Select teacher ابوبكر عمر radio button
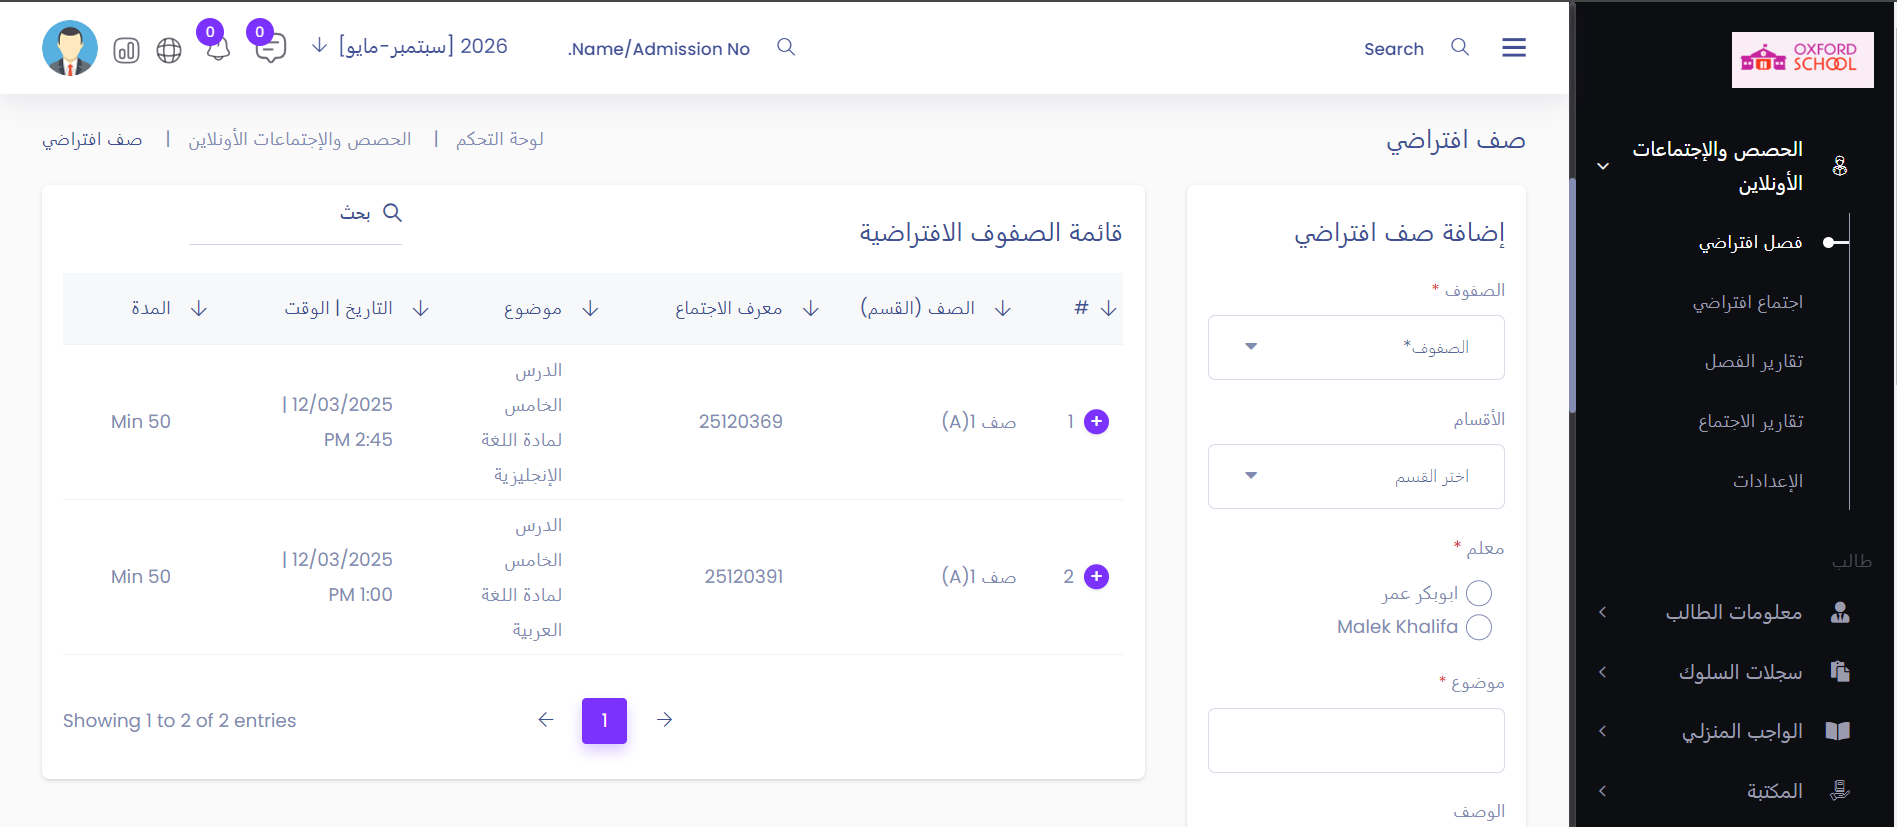Viewport: 1897px width, 827px height. click(1478, 594)
